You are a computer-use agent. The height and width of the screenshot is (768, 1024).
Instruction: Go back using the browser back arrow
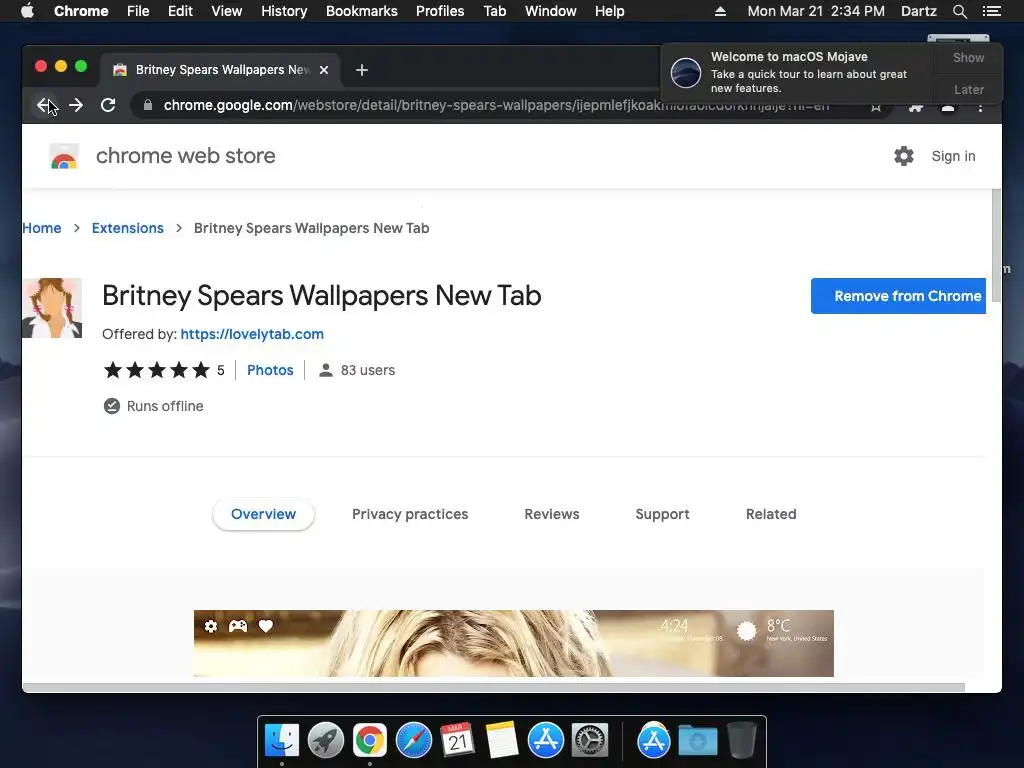44,105
